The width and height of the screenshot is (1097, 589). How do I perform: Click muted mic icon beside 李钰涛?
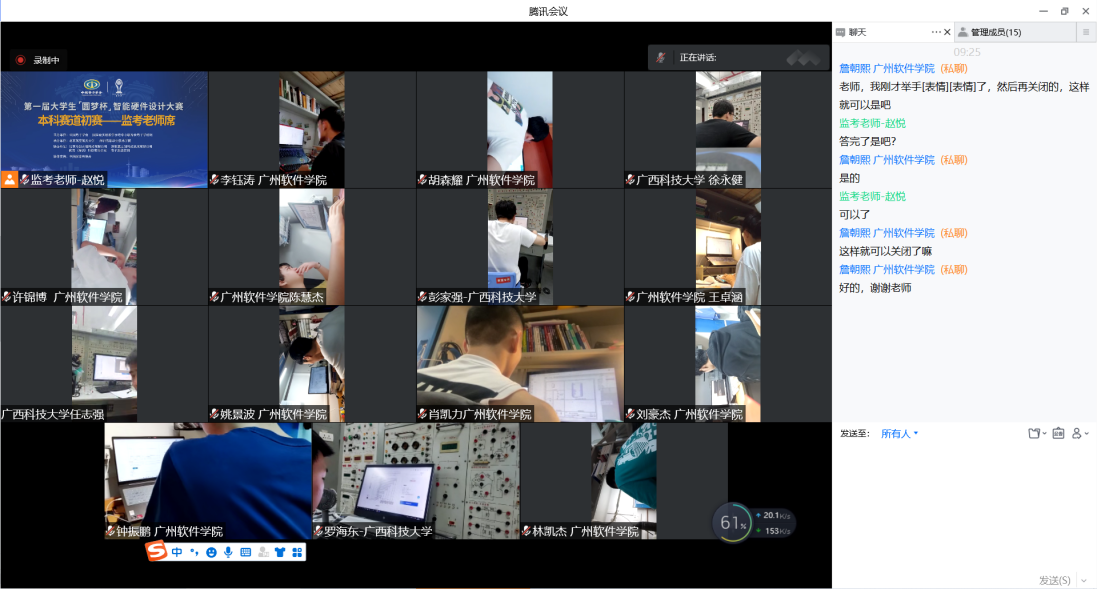(x=214, y=180)
